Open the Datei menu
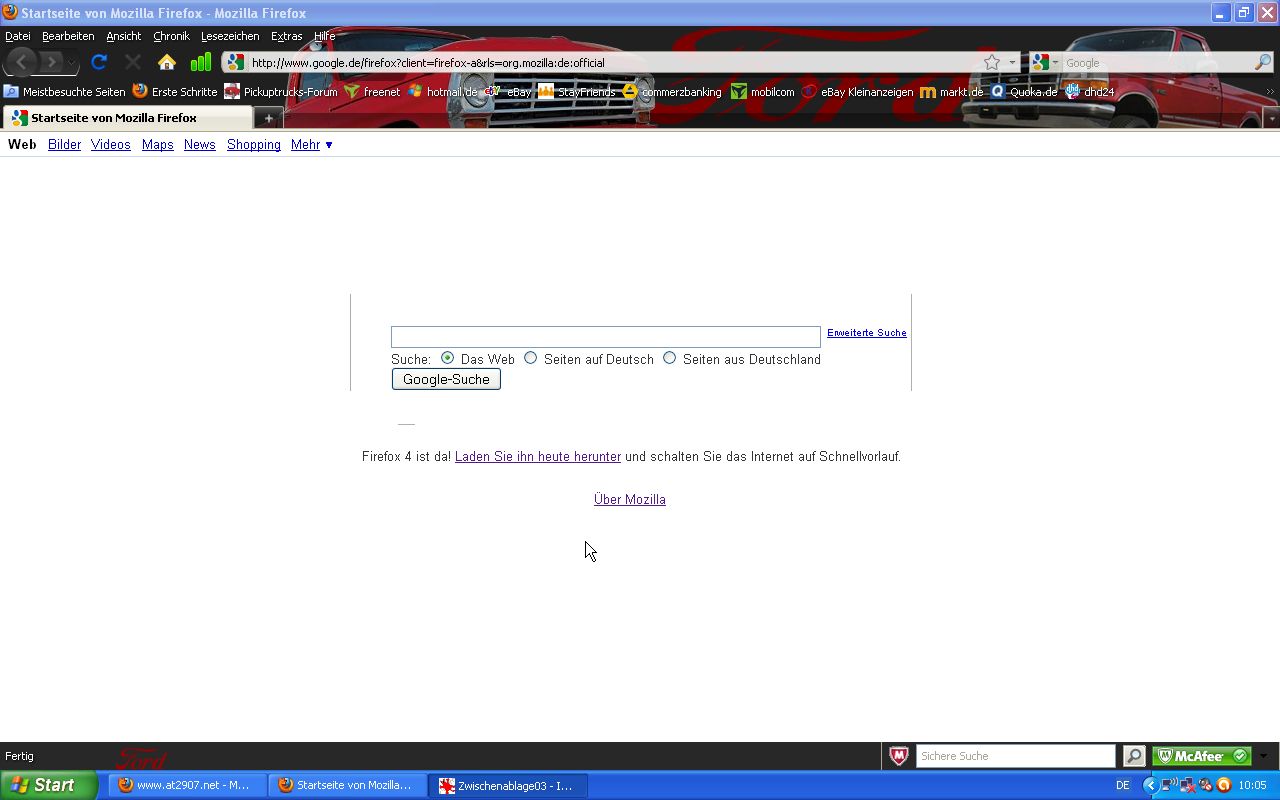1280x800 pixels. pos(18,36)
